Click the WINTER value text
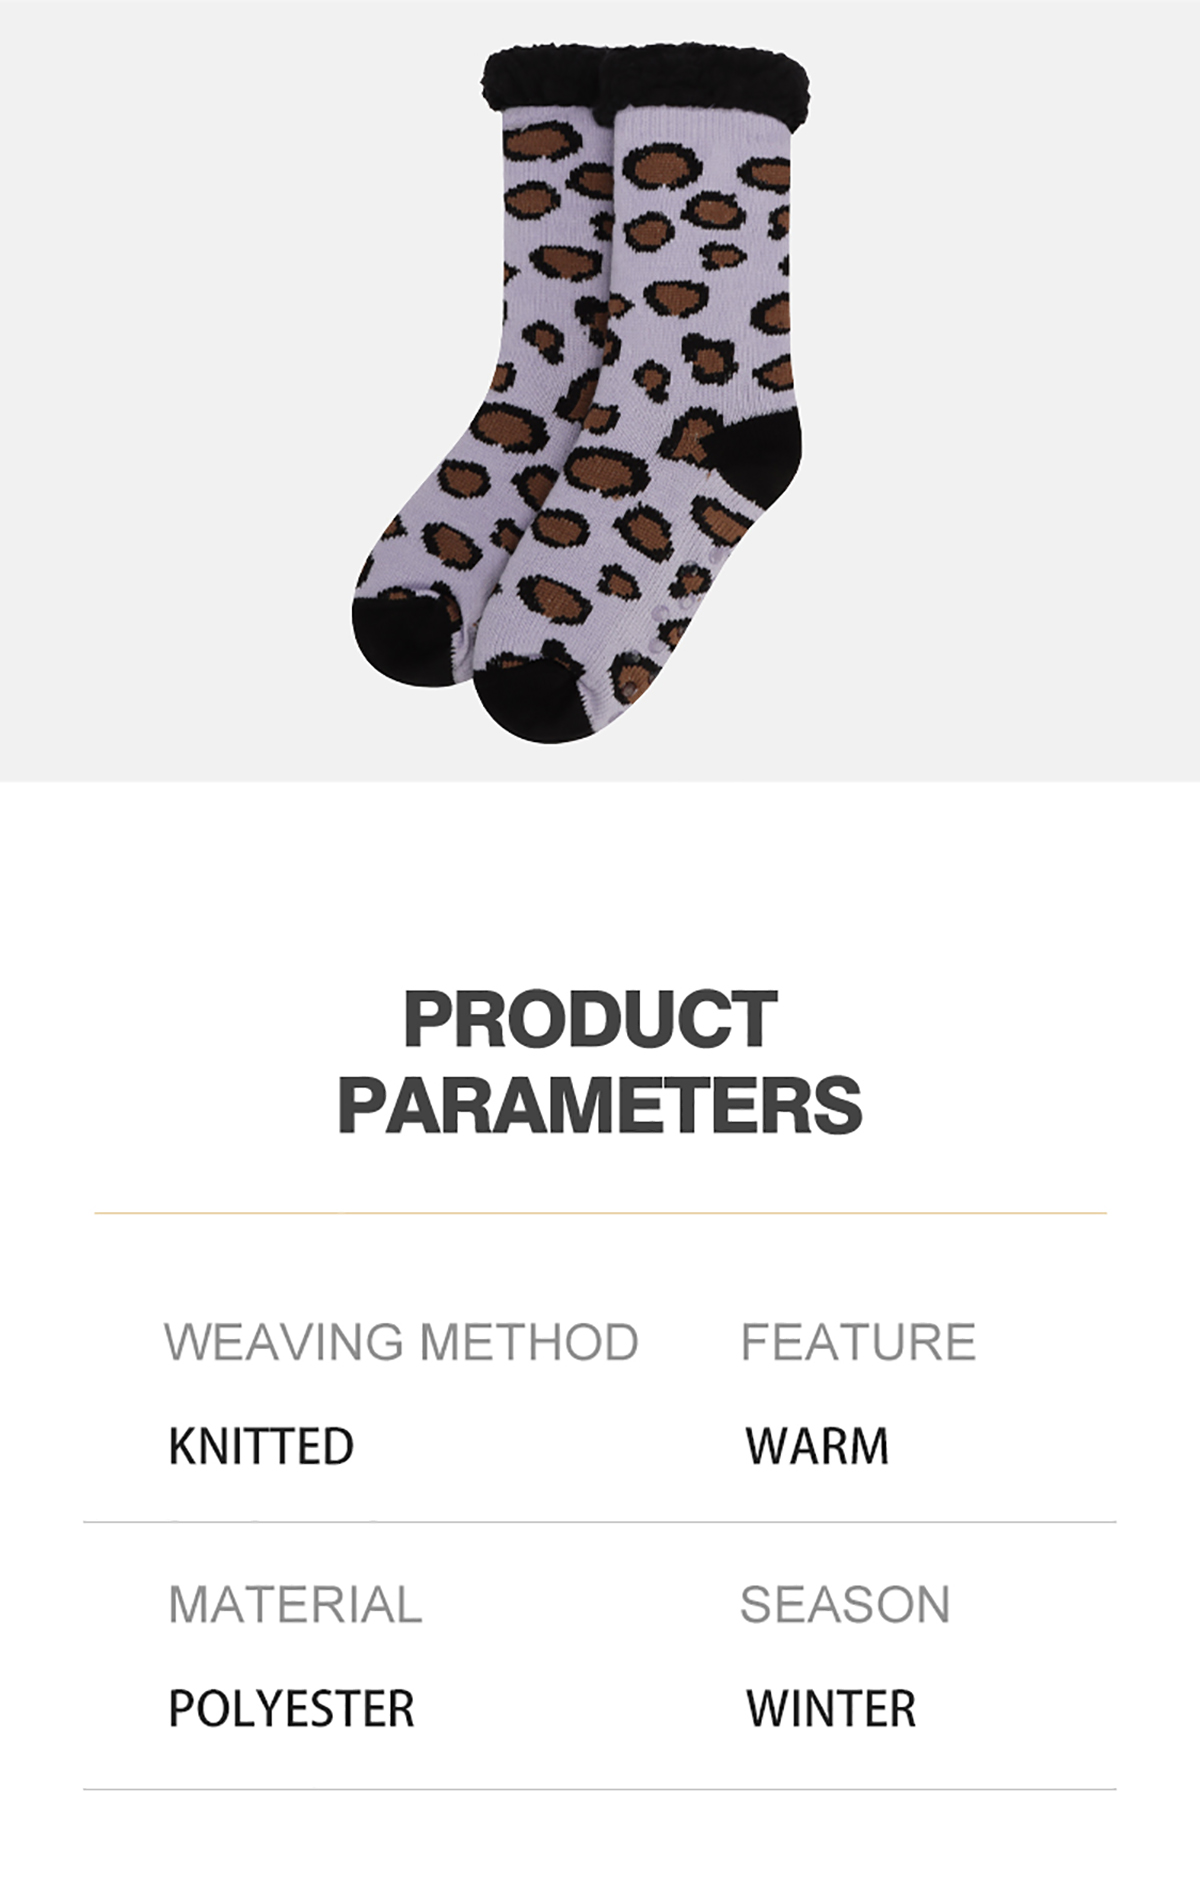Screen dimensions: 1200x1883 point(831,1708)
